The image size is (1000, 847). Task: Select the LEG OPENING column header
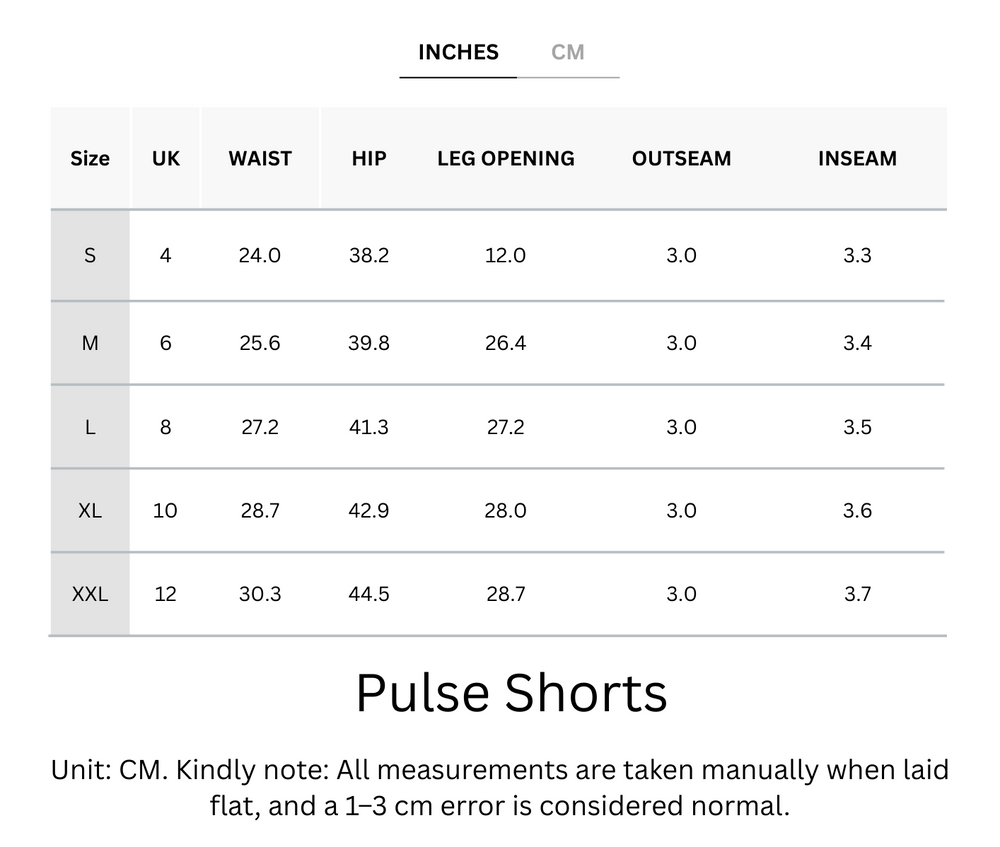[x=506, y=158]
